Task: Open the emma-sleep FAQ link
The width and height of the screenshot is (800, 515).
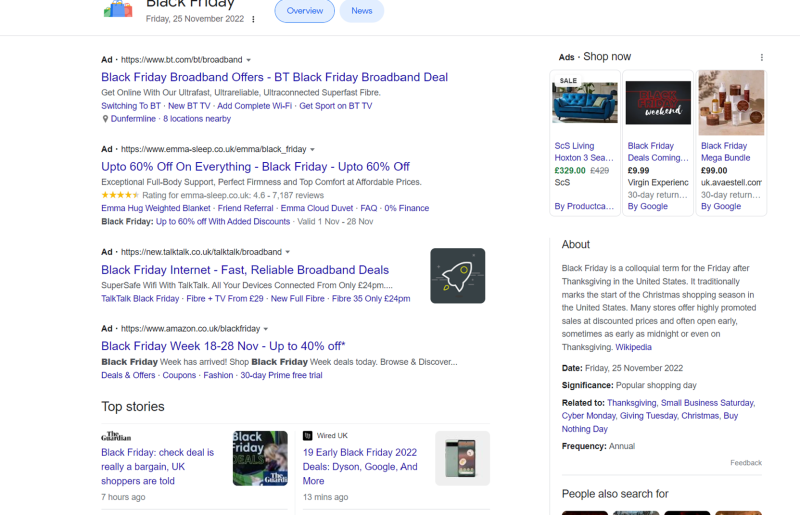Action: coord(369,208)
